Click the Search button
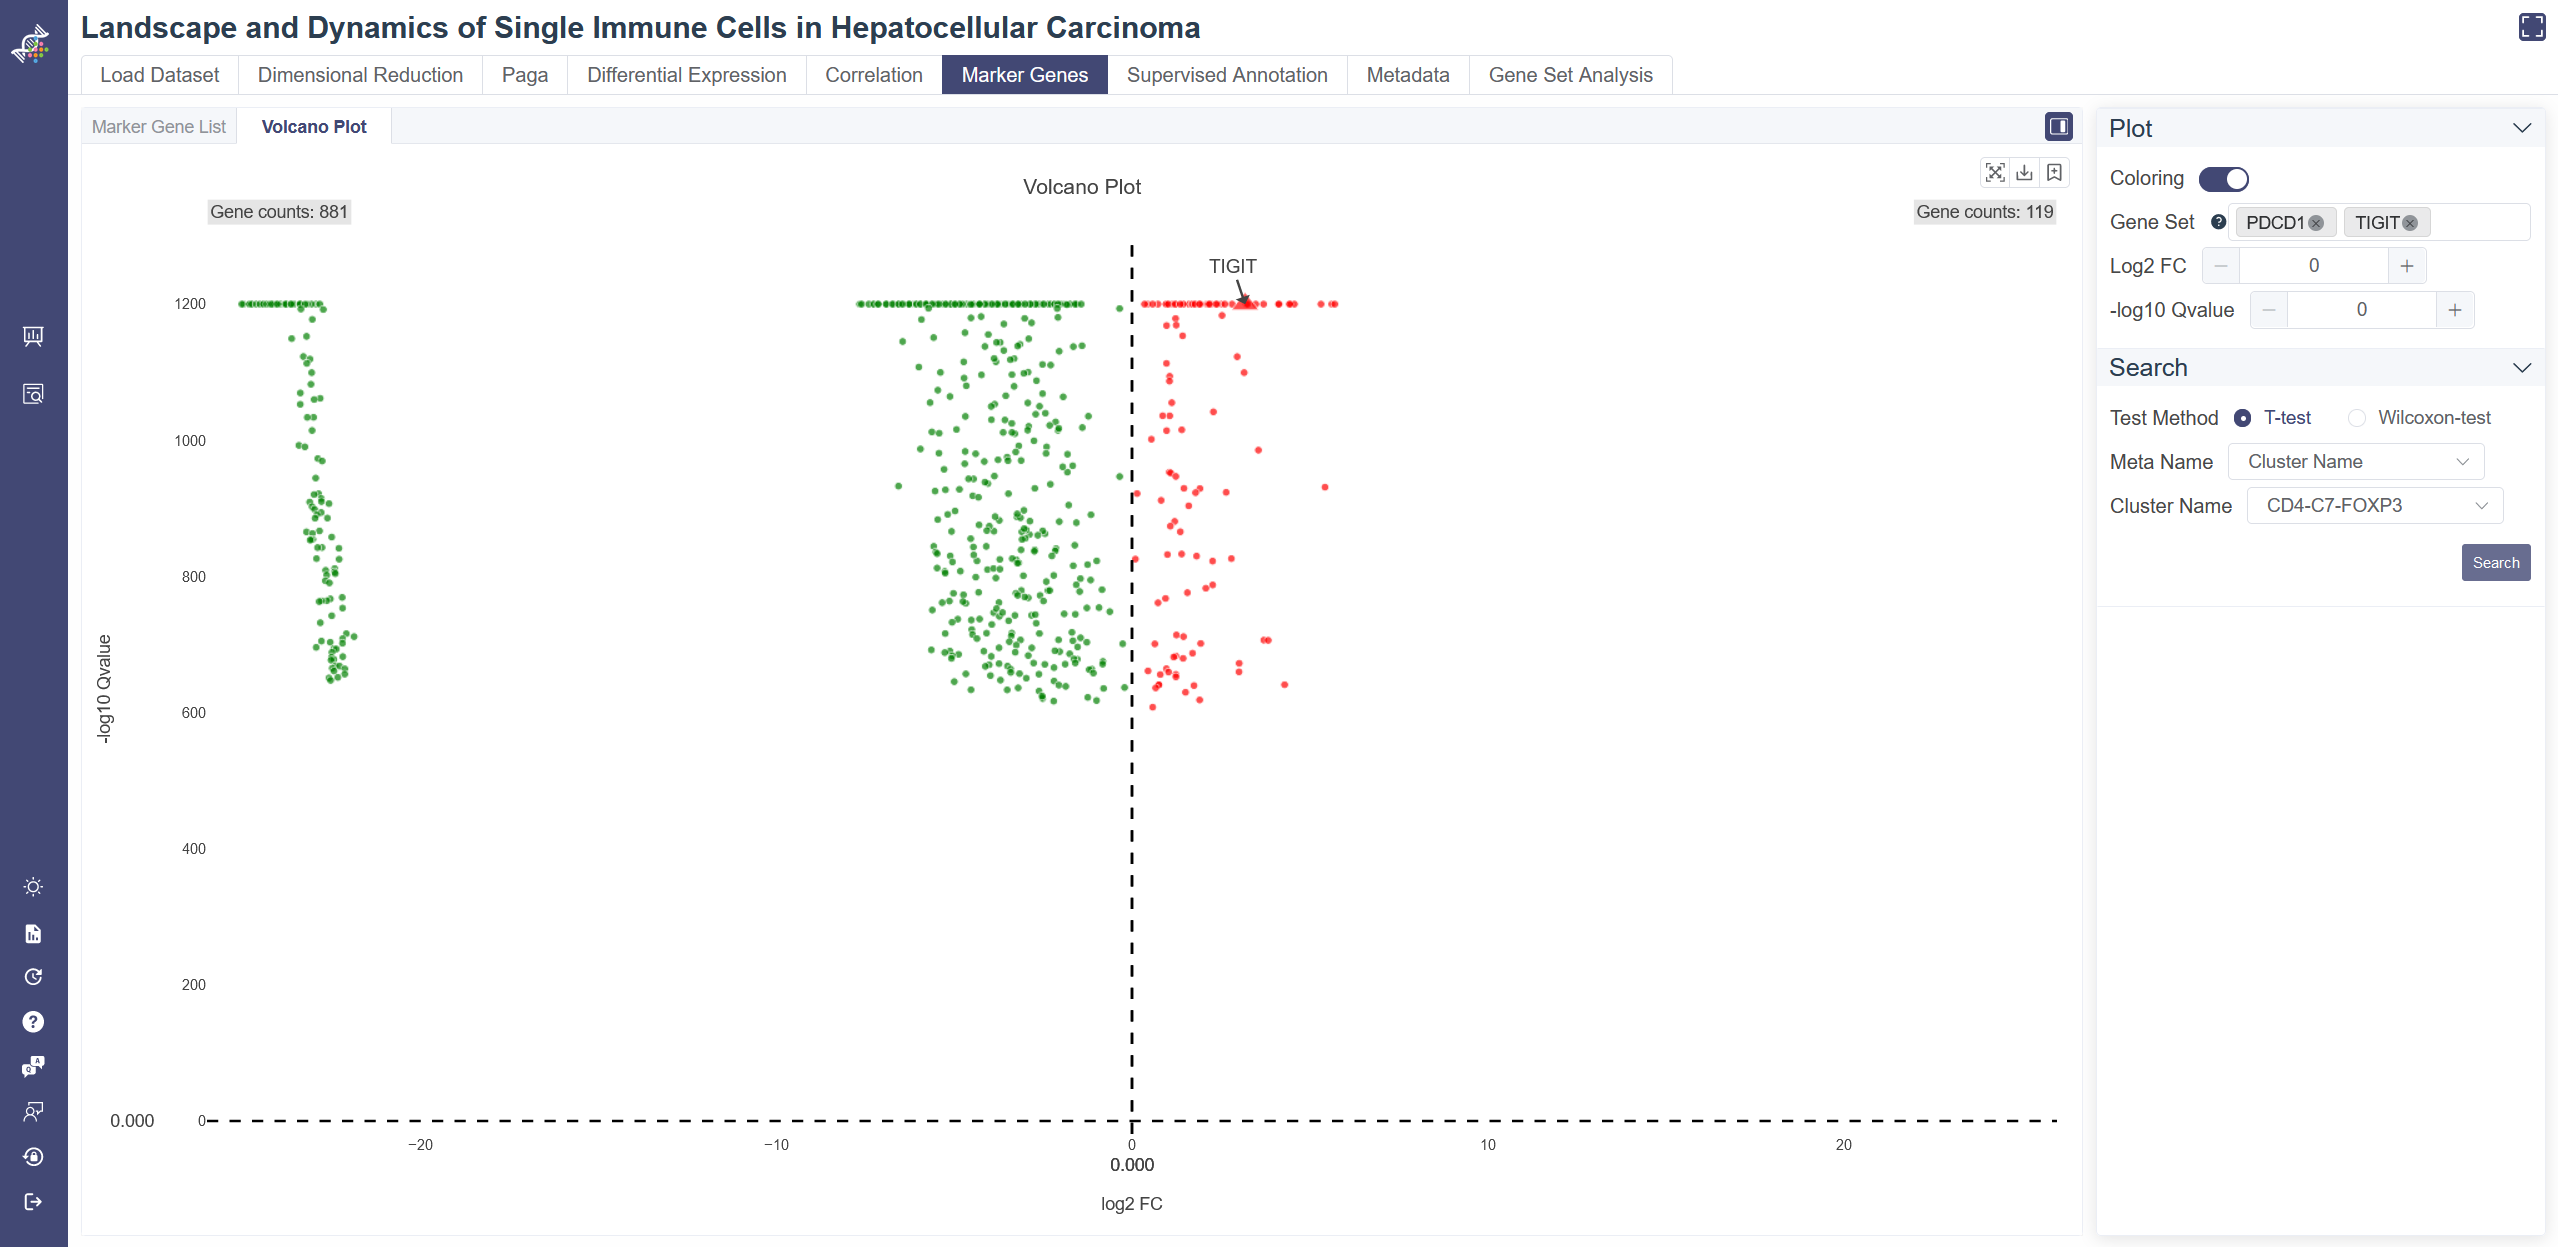2558x1247 pixels. click(2495, 563)
